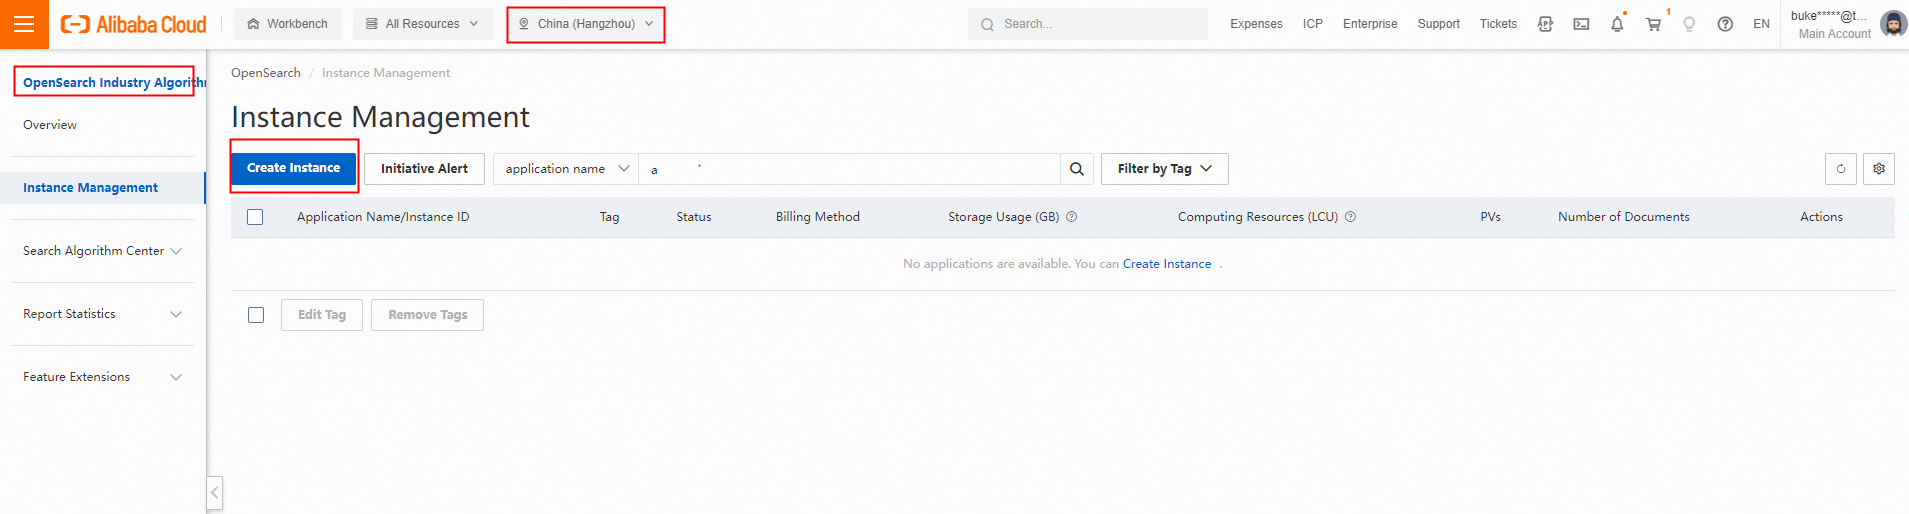
Task: Expand Search Algorithm Center menu
Action: pyautogui.click(x=102, y=251)
